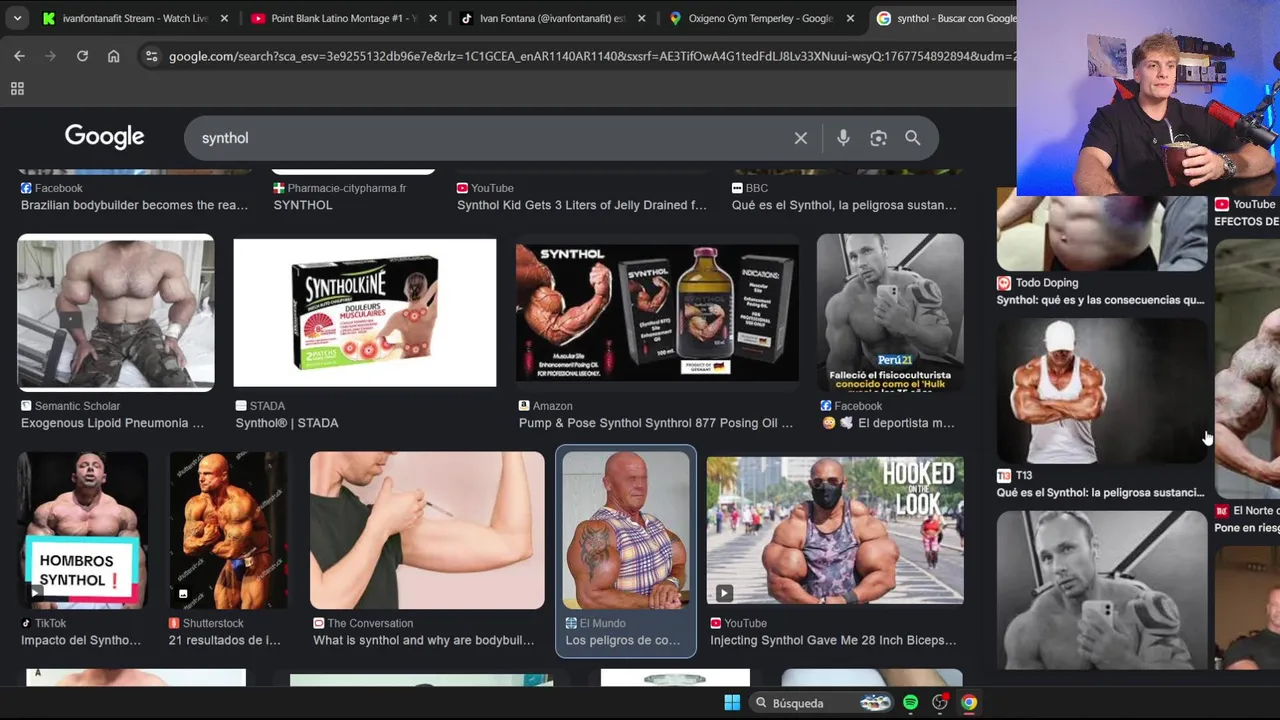Open Amazon Synthol 877 posing oil image
This screenshot has height=720, width=1280.
[x=657, y=312]
